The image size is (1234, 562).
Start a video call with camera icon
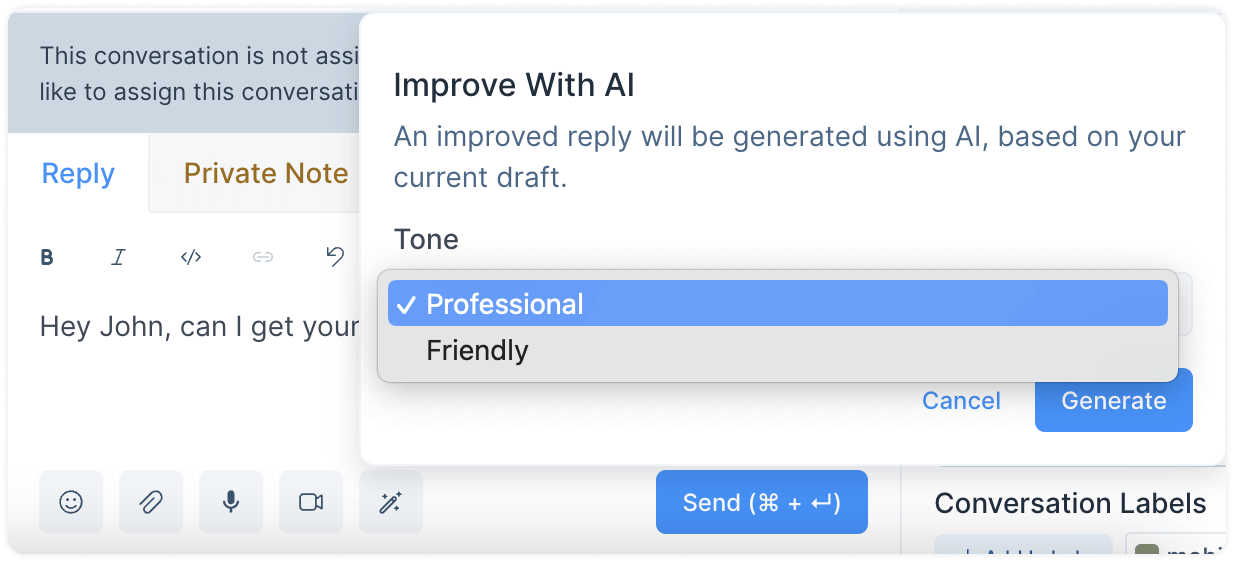311,502
